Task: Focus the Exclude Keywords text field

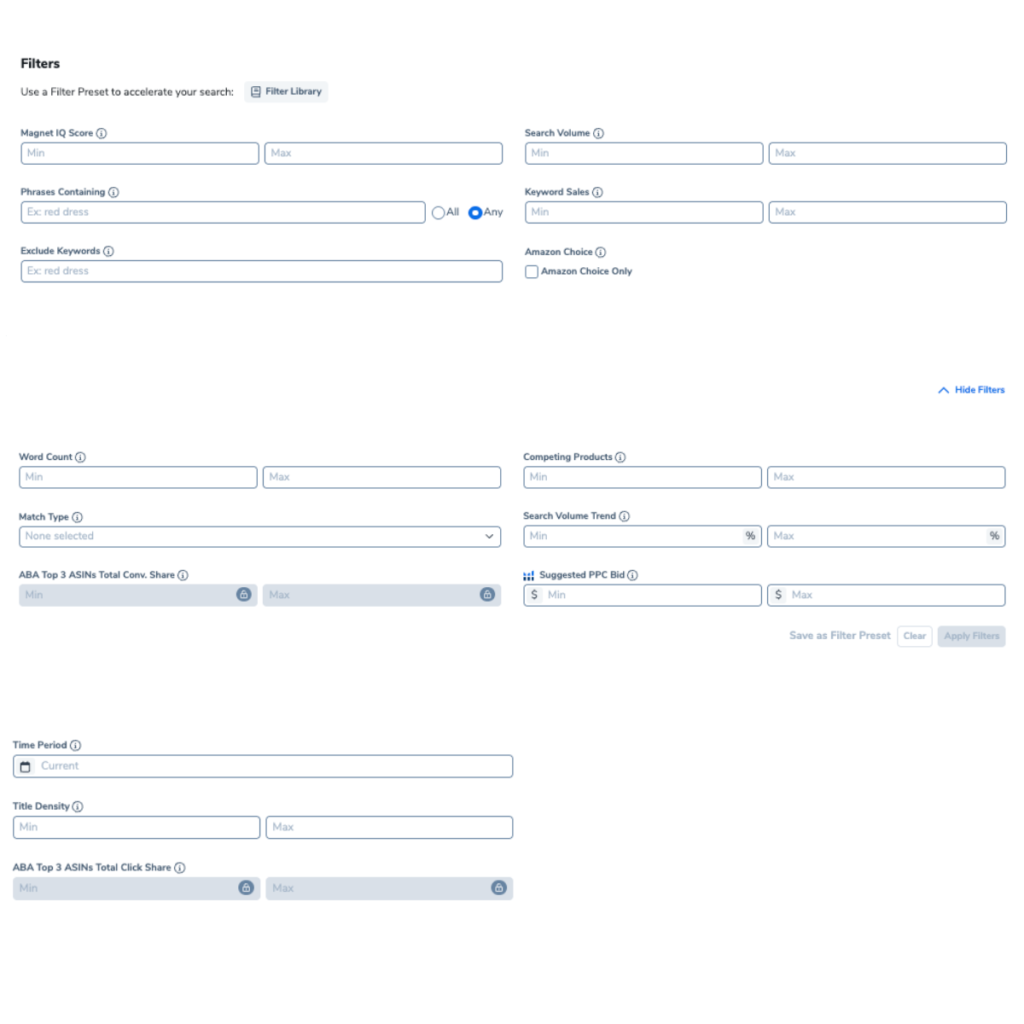Action: tap(261, 271)
